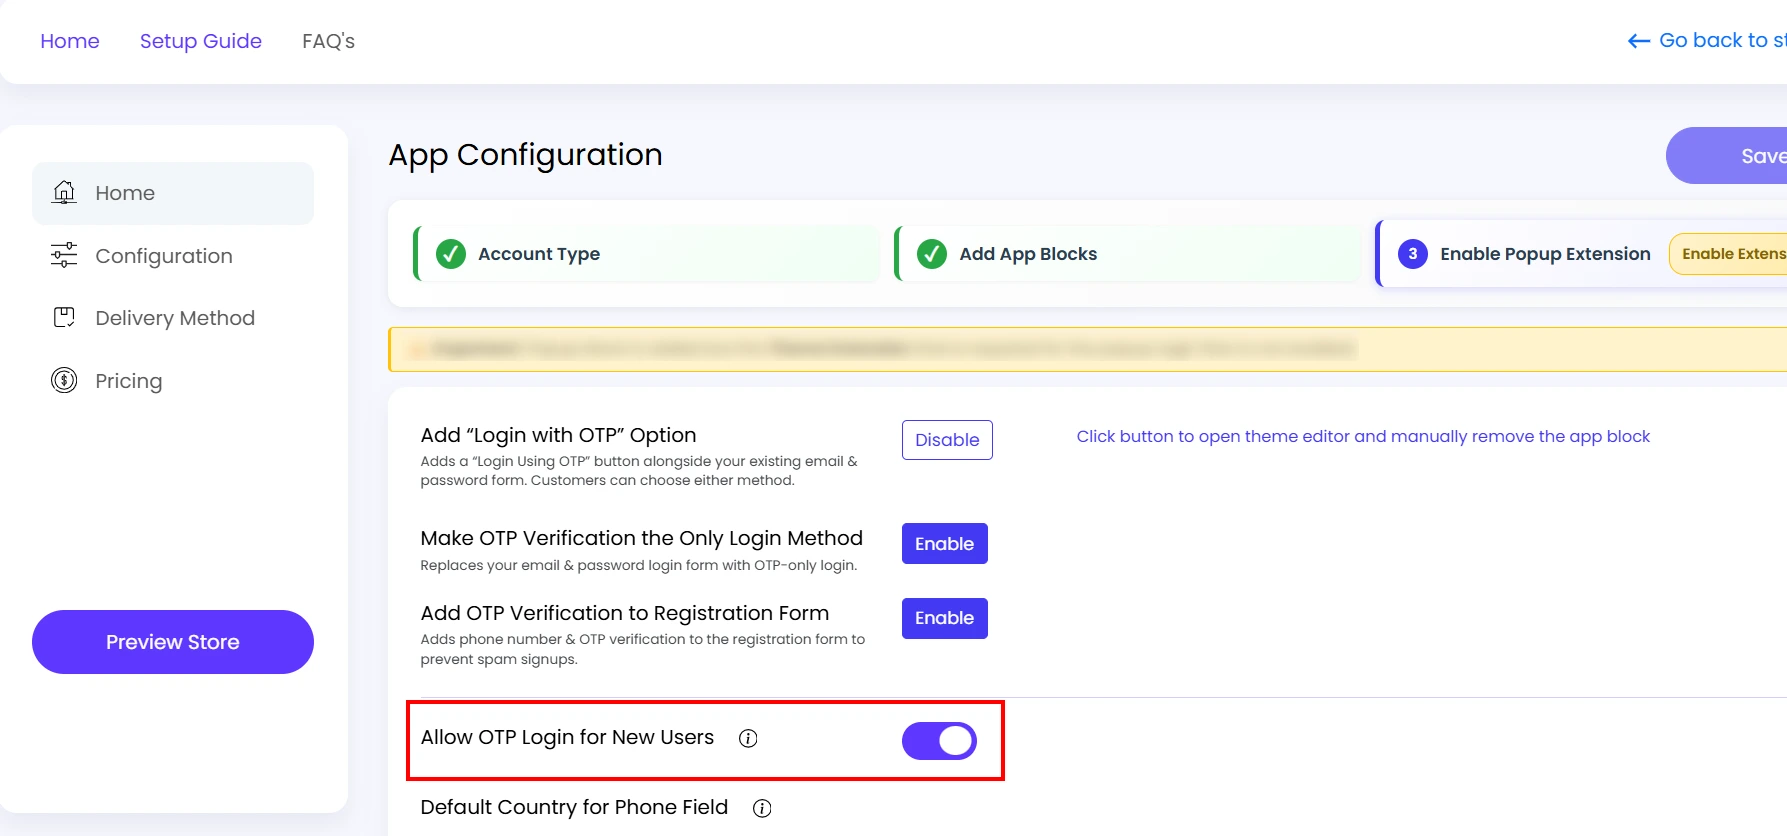
Task: Enable OTP Verification on the registration form
Action: (944, 617)
